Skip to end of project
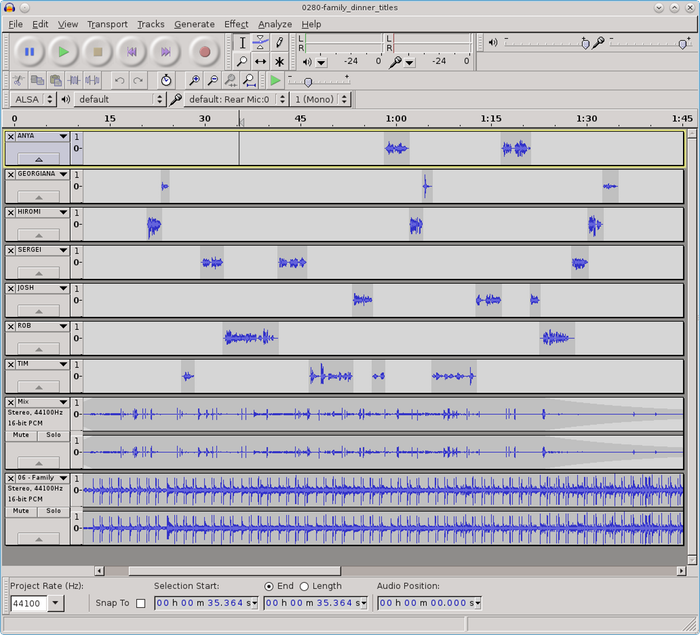Viewport: 700px width, 635px height. click(x=166, y=52)
